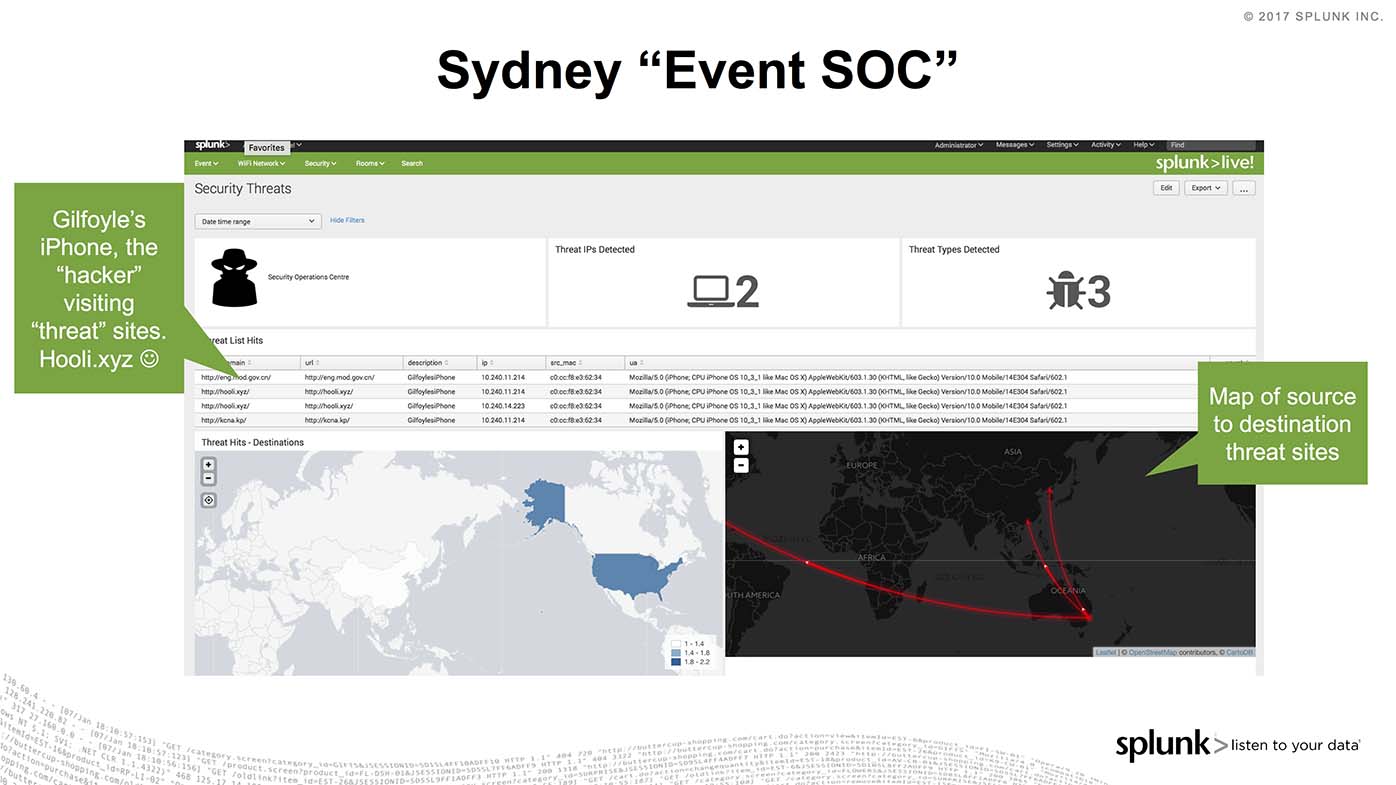Open the Activity menu

pos(1106,145)
